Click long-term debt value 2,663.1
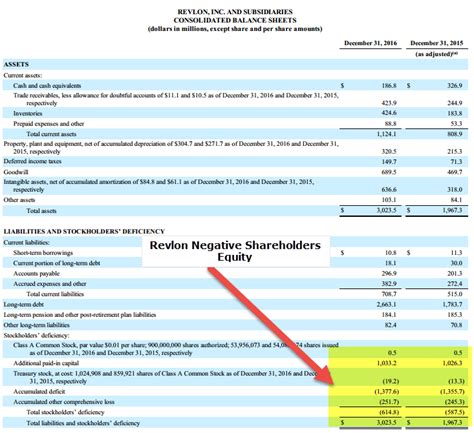 (x=387, y=304)
